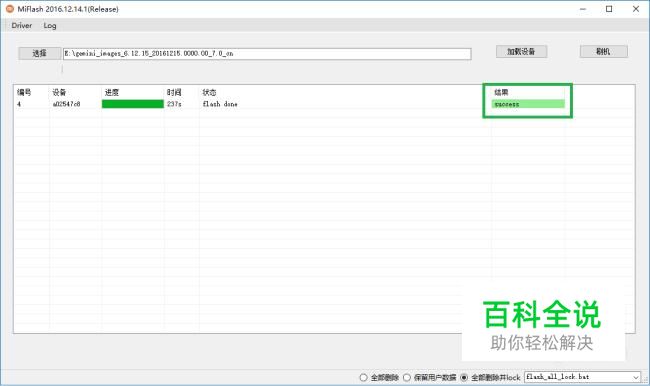Image resolution: width=650 pixels, height=386 pixels.
Task: Select the device ID a02547c8 cell
Action: [67, 104]
